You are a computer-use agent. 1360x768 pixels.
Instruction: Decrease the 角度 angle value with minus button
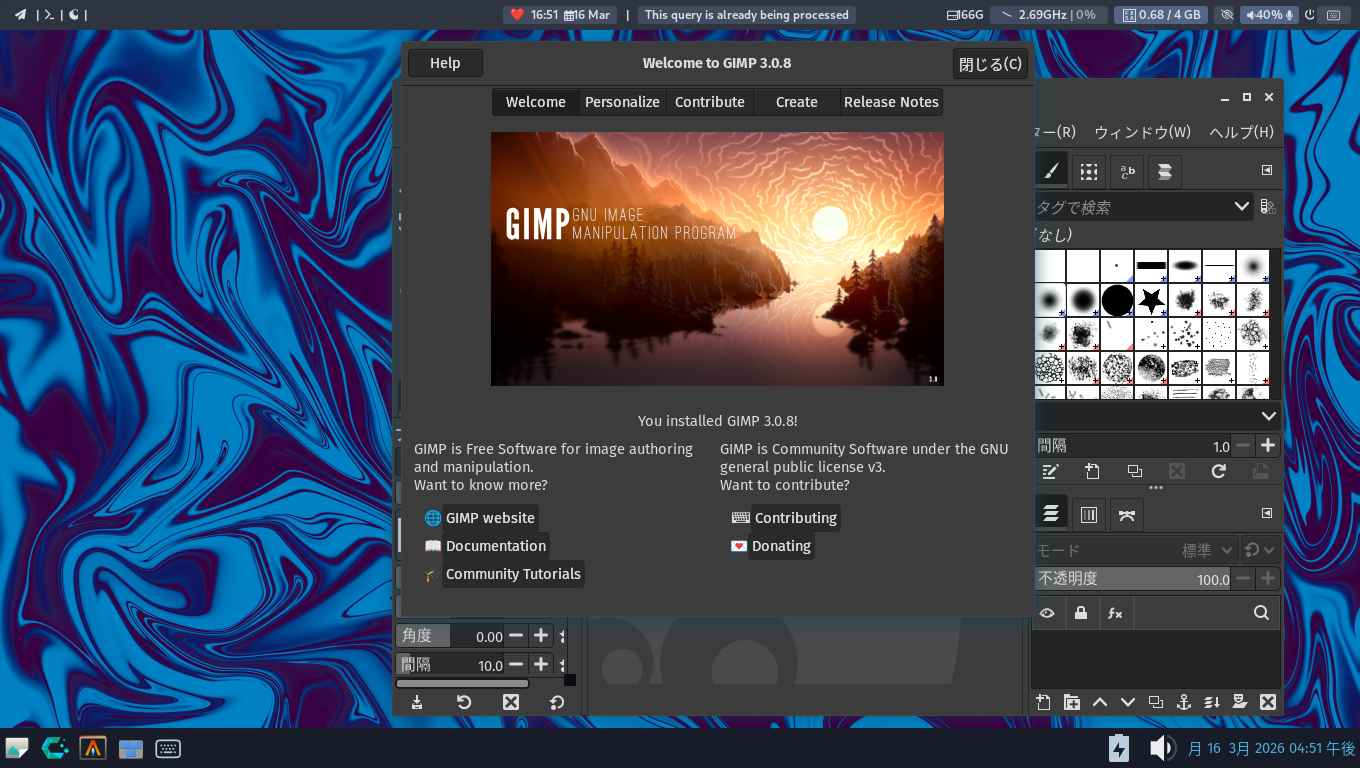coord(516,636)
